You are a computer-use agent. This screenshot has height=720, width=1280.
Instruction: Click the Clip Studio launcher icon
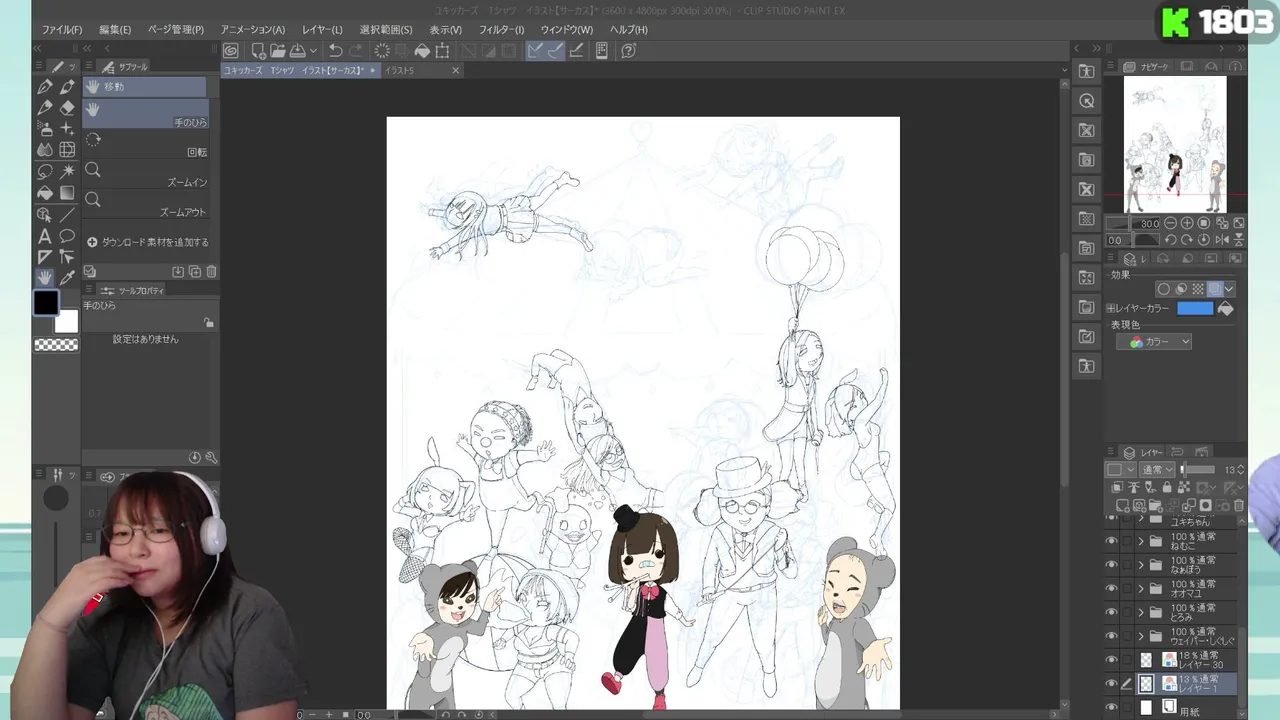tap(231, 50)
